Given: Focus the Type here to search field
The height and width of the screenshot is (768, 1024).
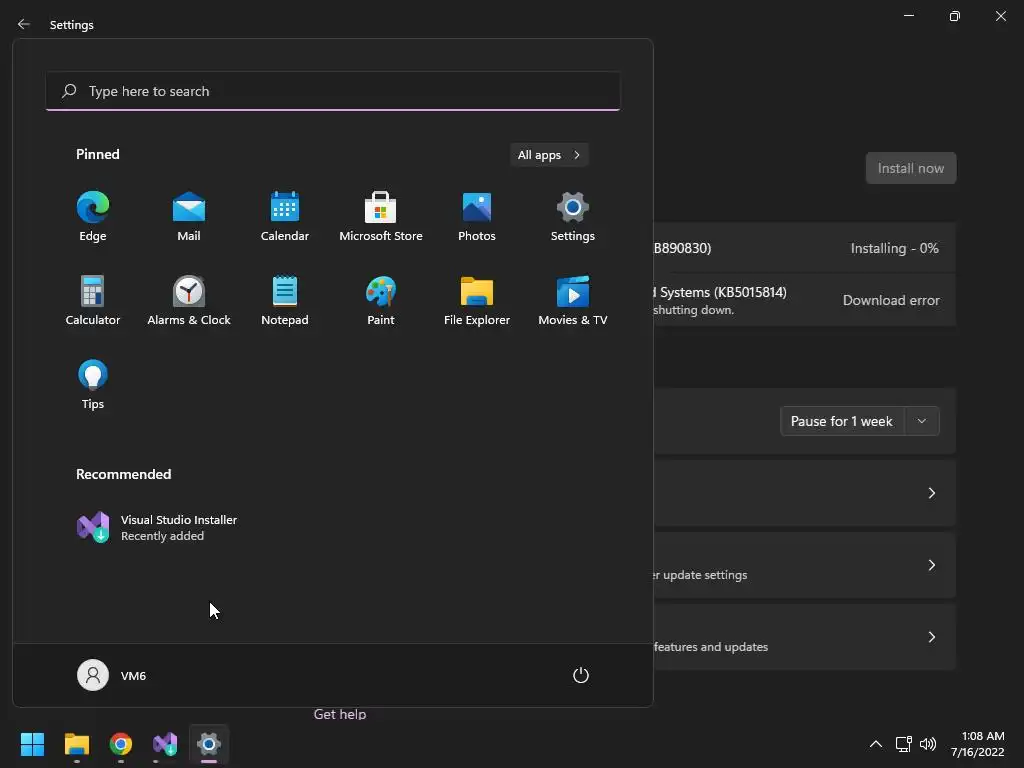Looking at the screenshot, I should click(333, 91).
